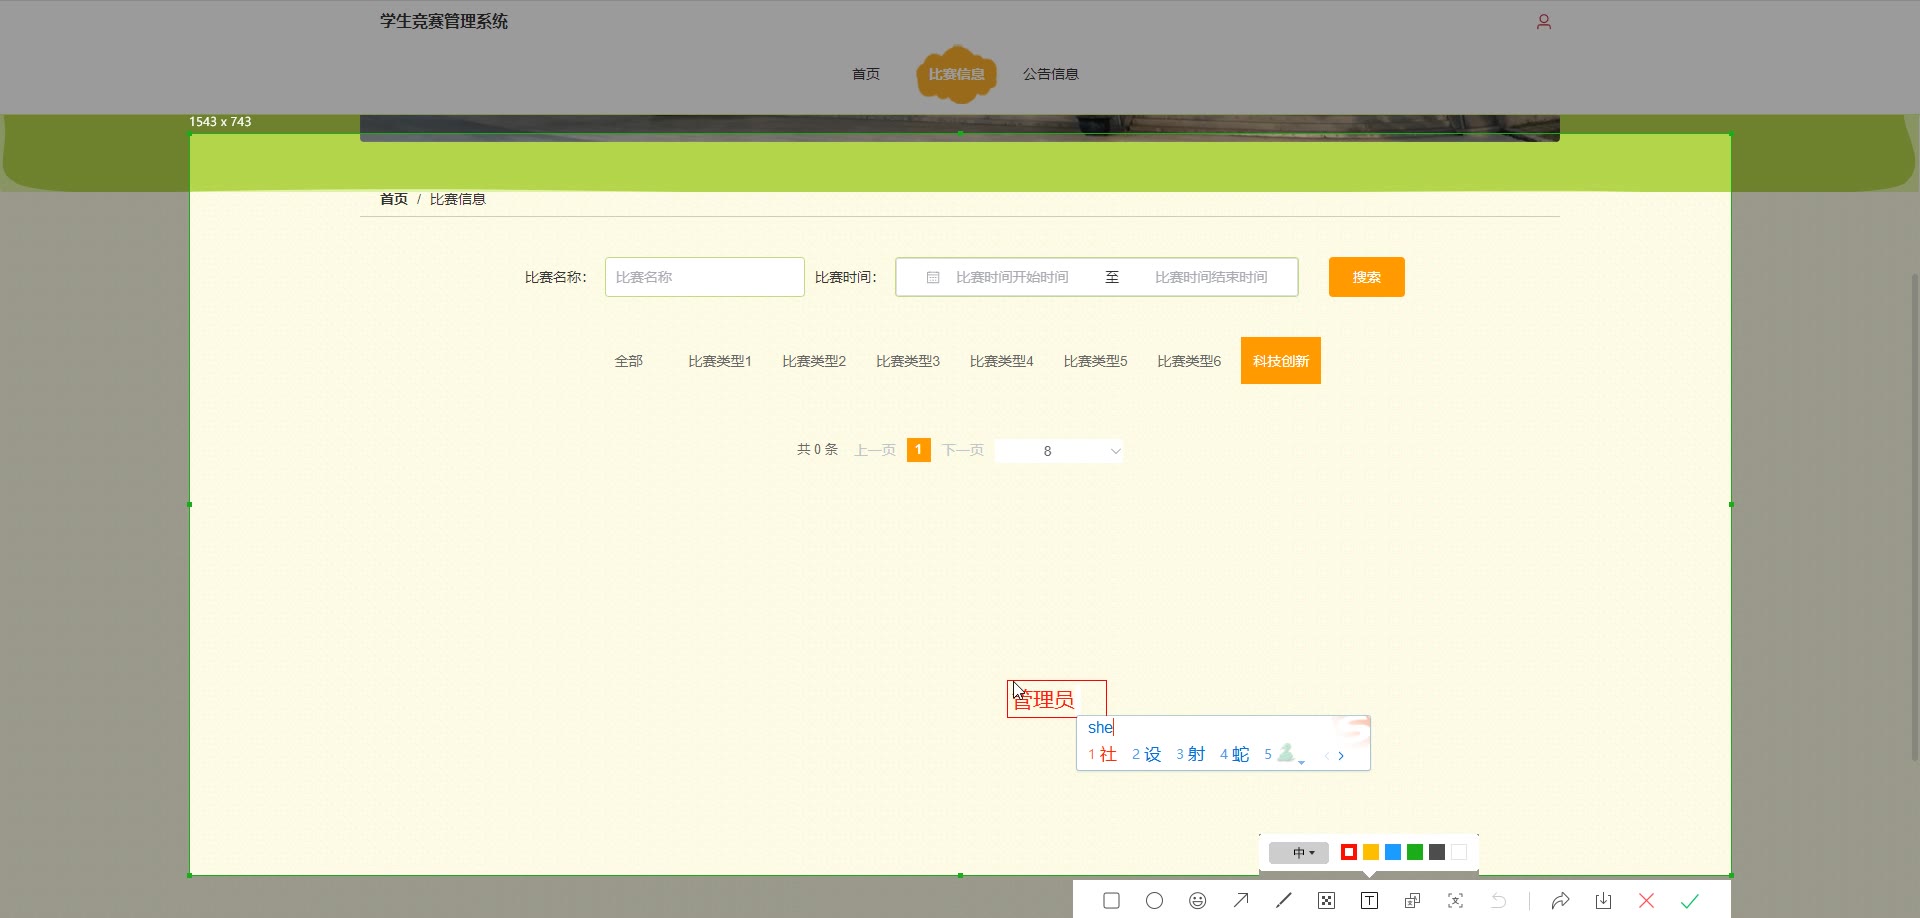Screen dimensions: 1920x918
Task: Select the 比赛类型3 filter tab
Action: coord(908,361)
